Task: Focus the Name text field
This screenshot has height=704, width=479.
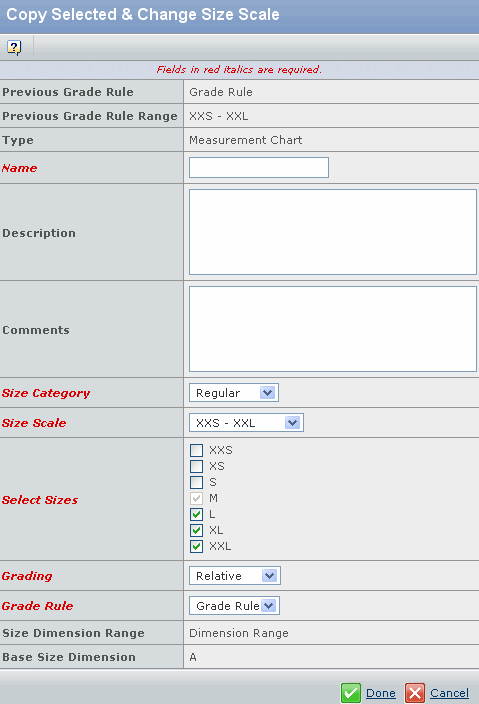Action: (259, 167)
